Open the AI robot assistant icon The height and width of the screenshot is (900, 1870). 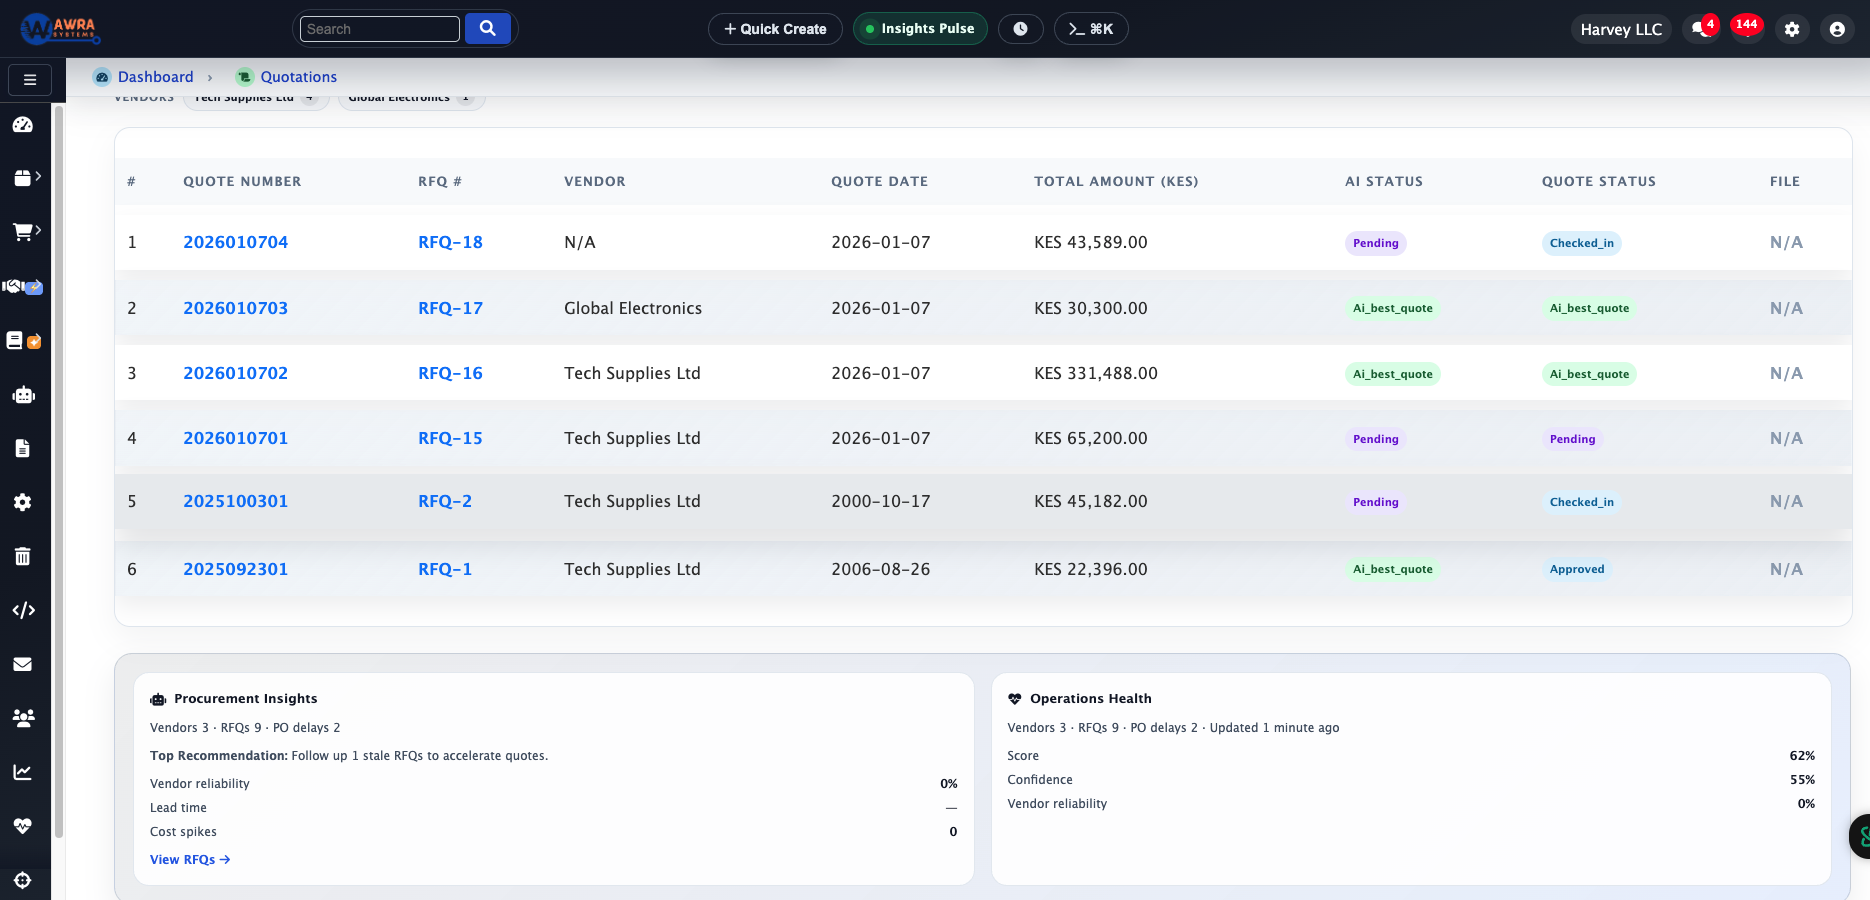point(23,394)
